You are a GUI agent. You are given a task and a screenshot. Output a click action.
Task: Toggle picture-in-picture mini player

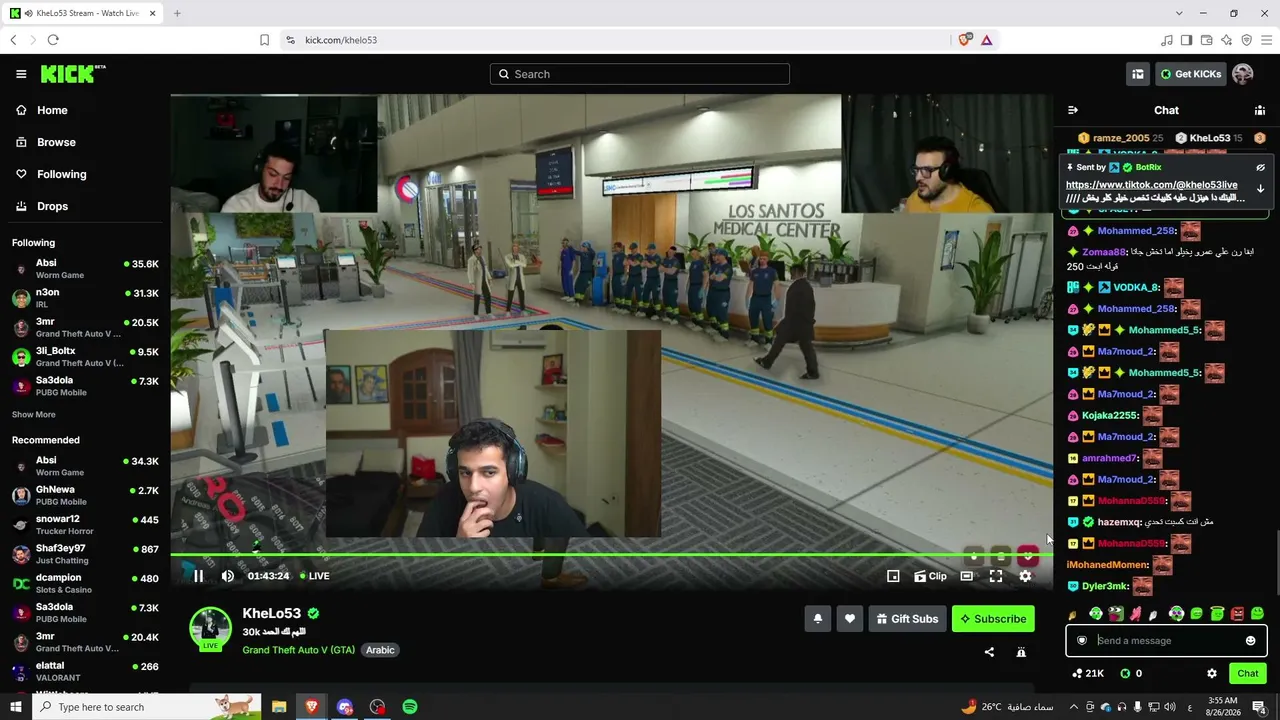coord(893,576)
